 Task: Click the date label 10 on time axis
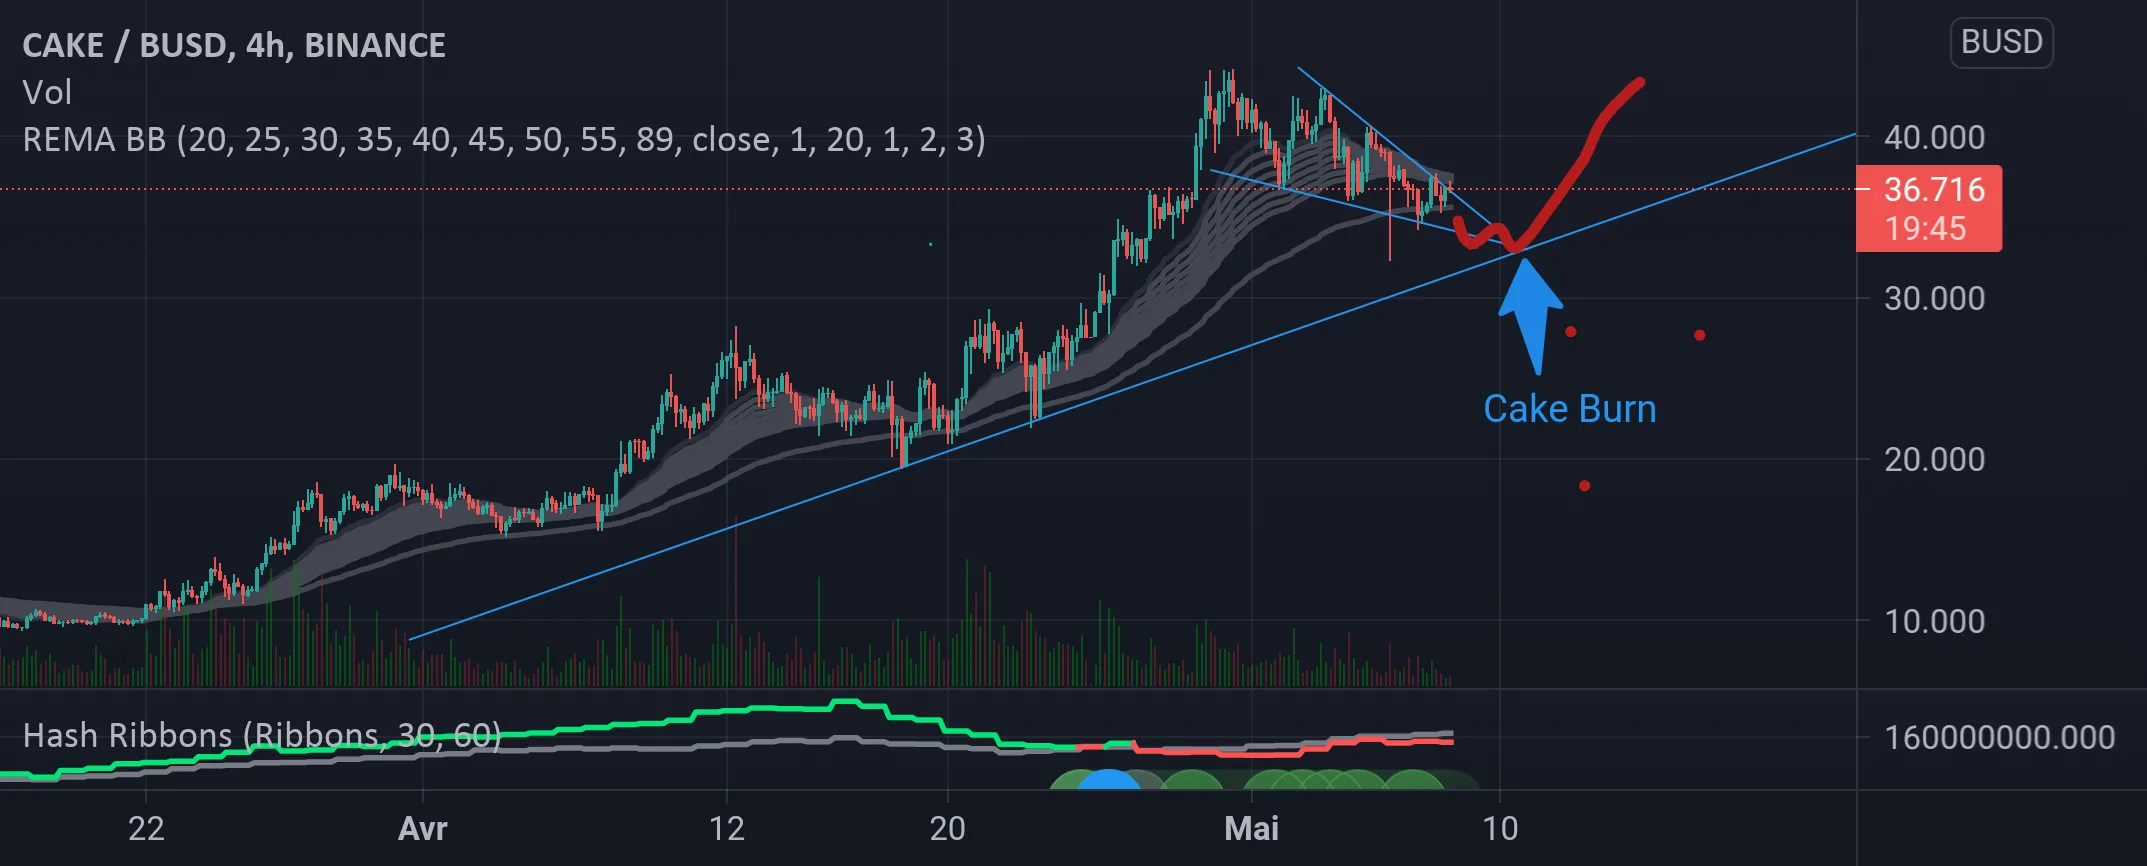tap(1500, 829)
